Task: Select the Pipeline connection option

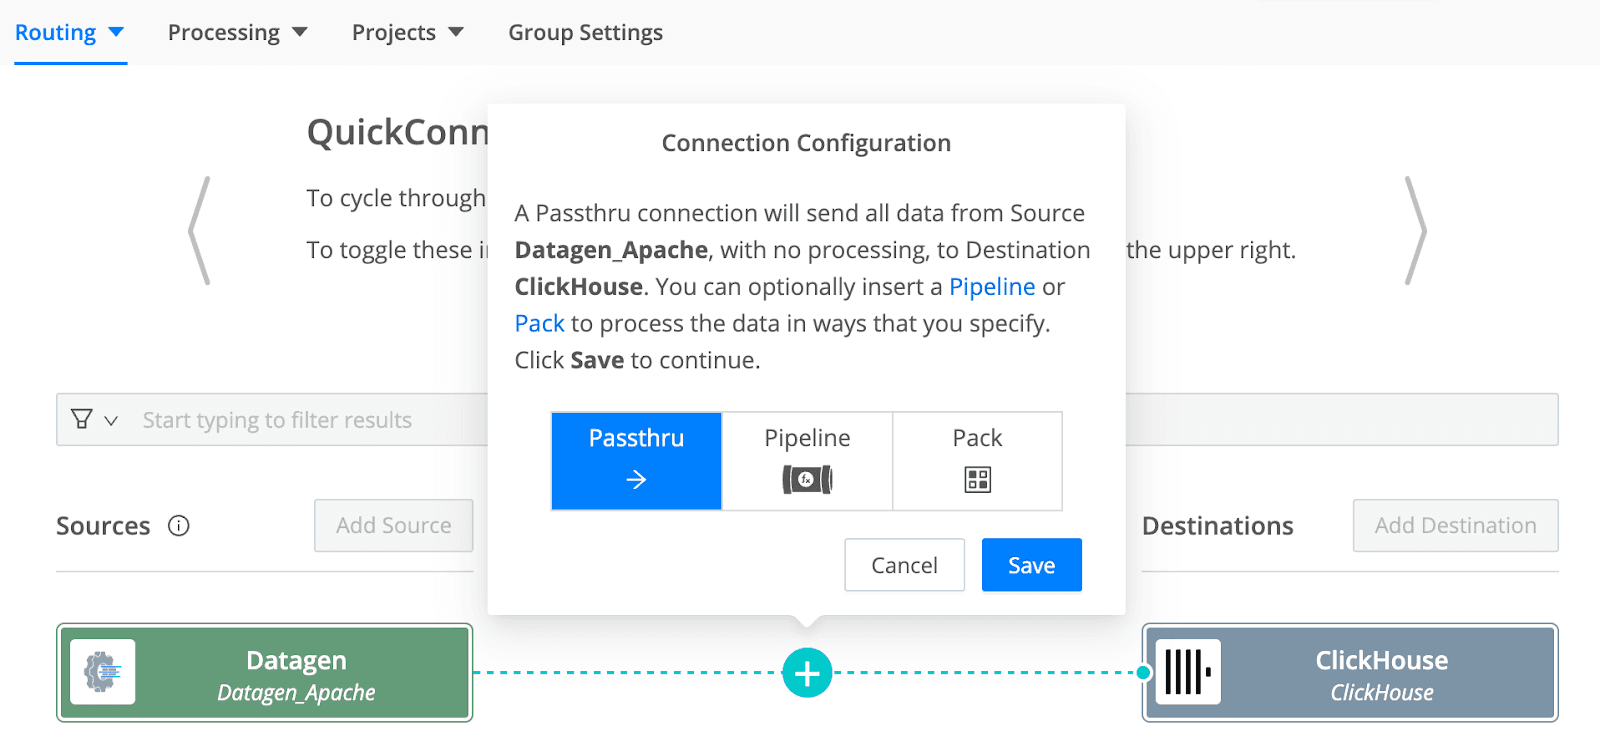Action: 807,461
